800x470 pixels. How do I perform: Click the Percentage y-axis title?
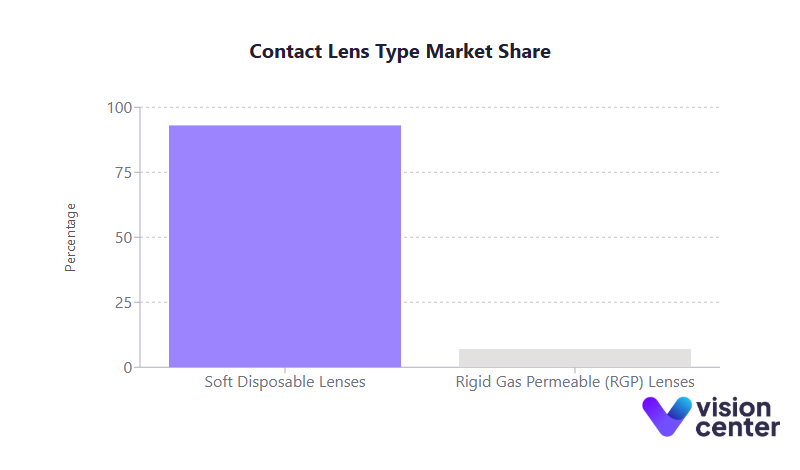[x=70, y=237]
